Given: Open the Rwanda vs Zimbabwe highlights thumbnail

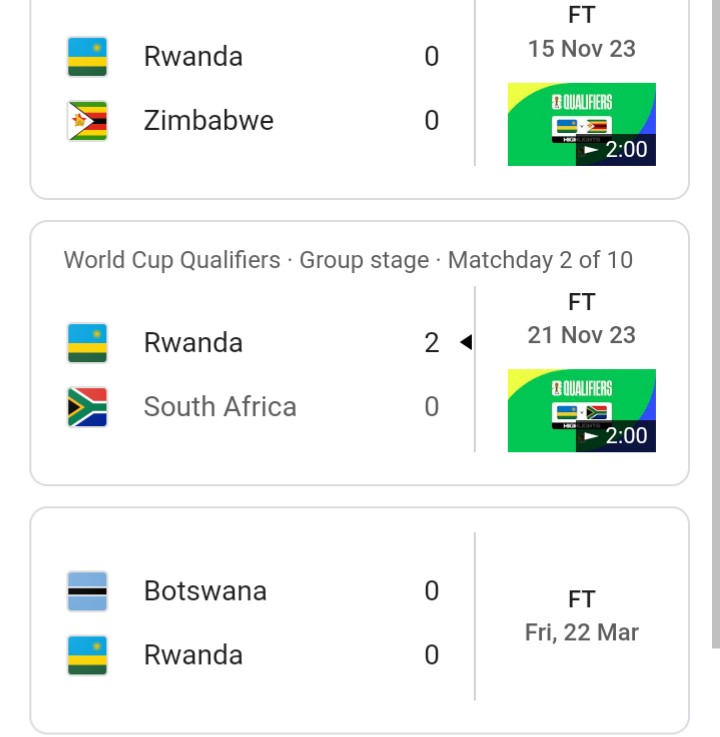Looking at the screenshot, I should (581, 124).
